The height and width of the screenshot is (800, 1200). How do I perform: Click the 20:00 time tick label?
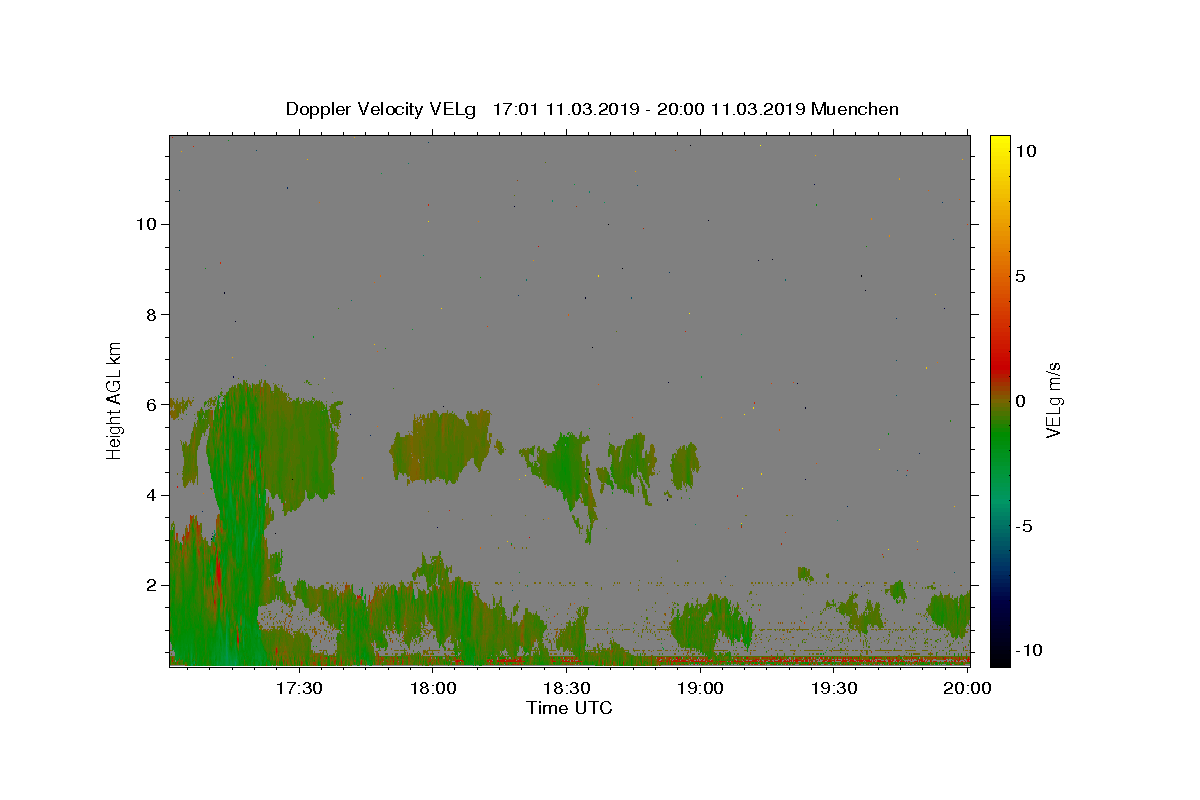(967, 689)
